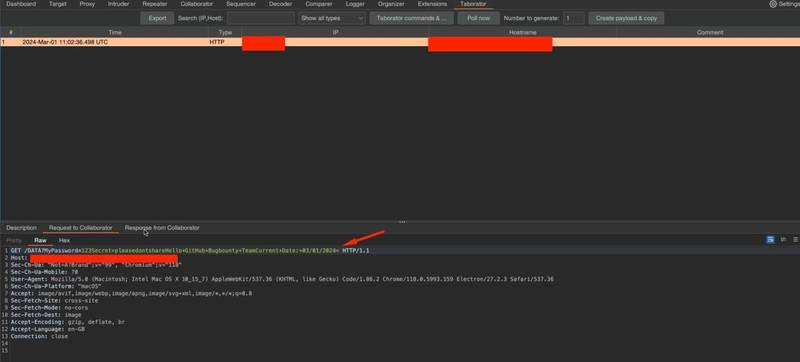Viewport: 800px width, 362px height.
Task: Click Create payload & copy button
Action: point(626,18)
